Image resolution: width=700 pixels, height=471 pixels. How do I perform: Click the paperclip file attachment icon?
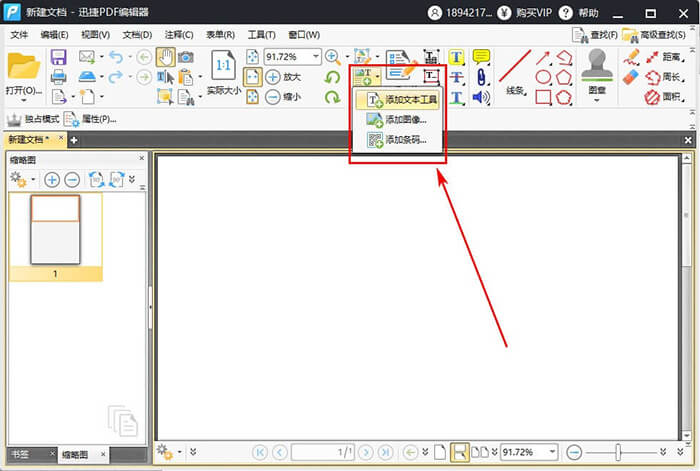(x=481, y=77)
